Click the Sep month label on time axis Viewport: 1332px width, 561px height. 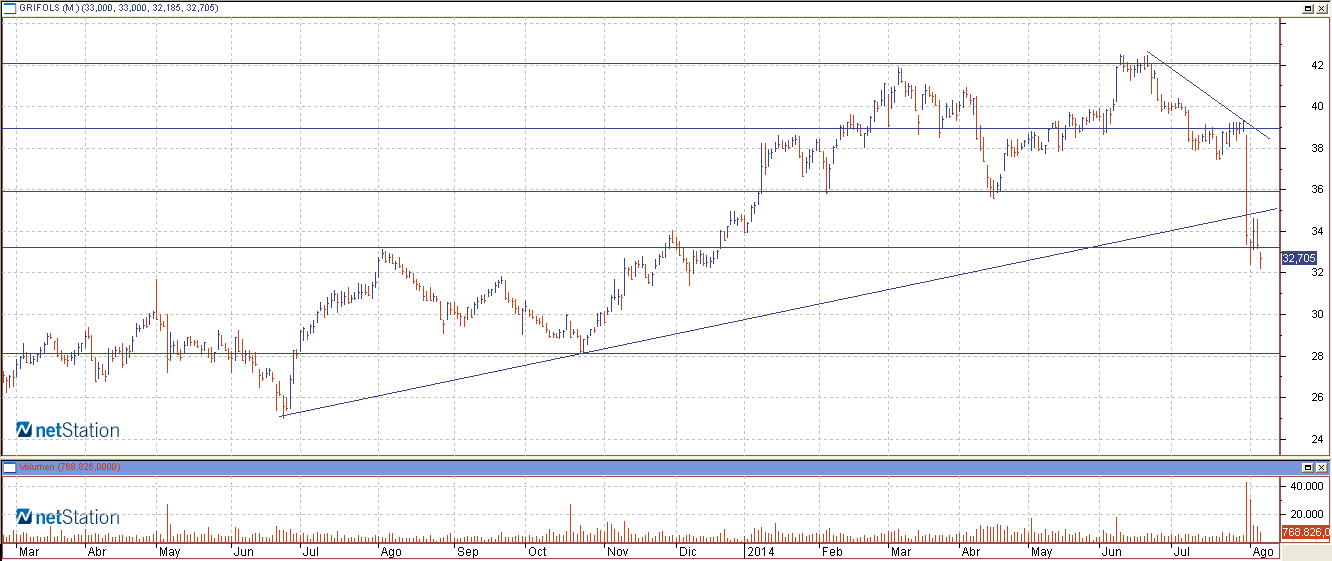468,551
